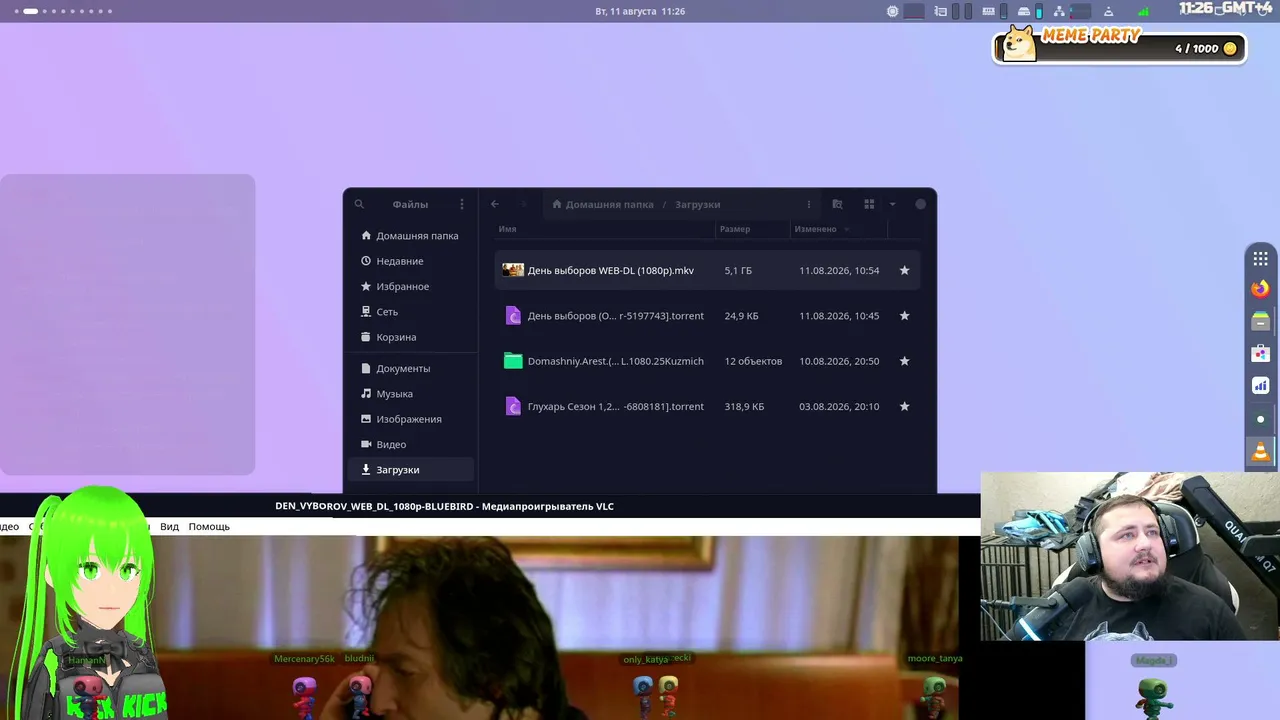Open the calendar clock in top bar
This screenshot has height=720, width=1280.
pyautogui.click(x=640, y=12)
